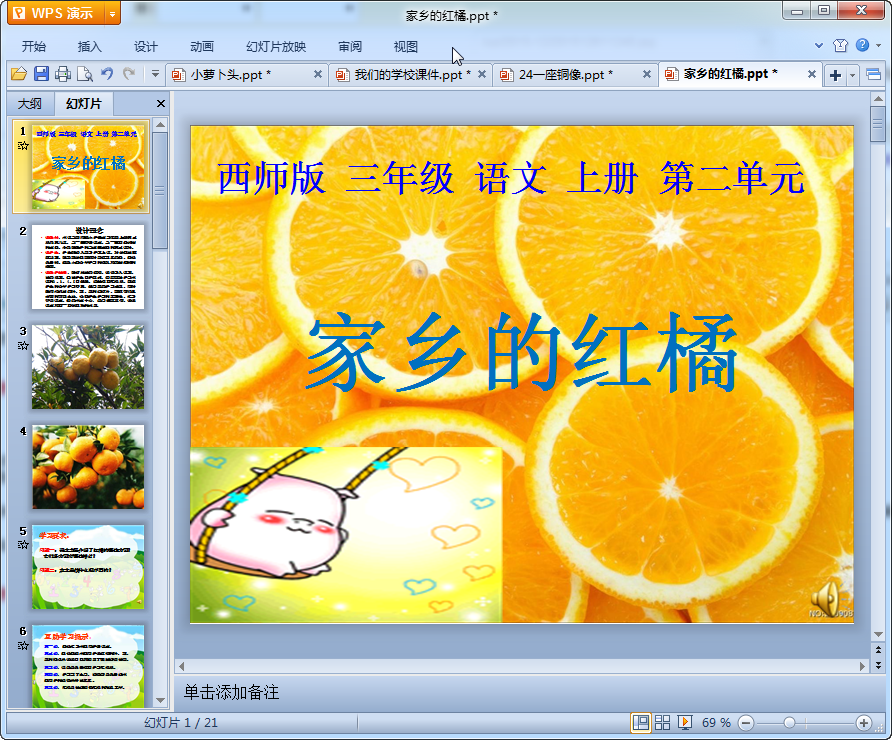
Task: Open the 审阅 menu tab
Action: pos(350,47)
